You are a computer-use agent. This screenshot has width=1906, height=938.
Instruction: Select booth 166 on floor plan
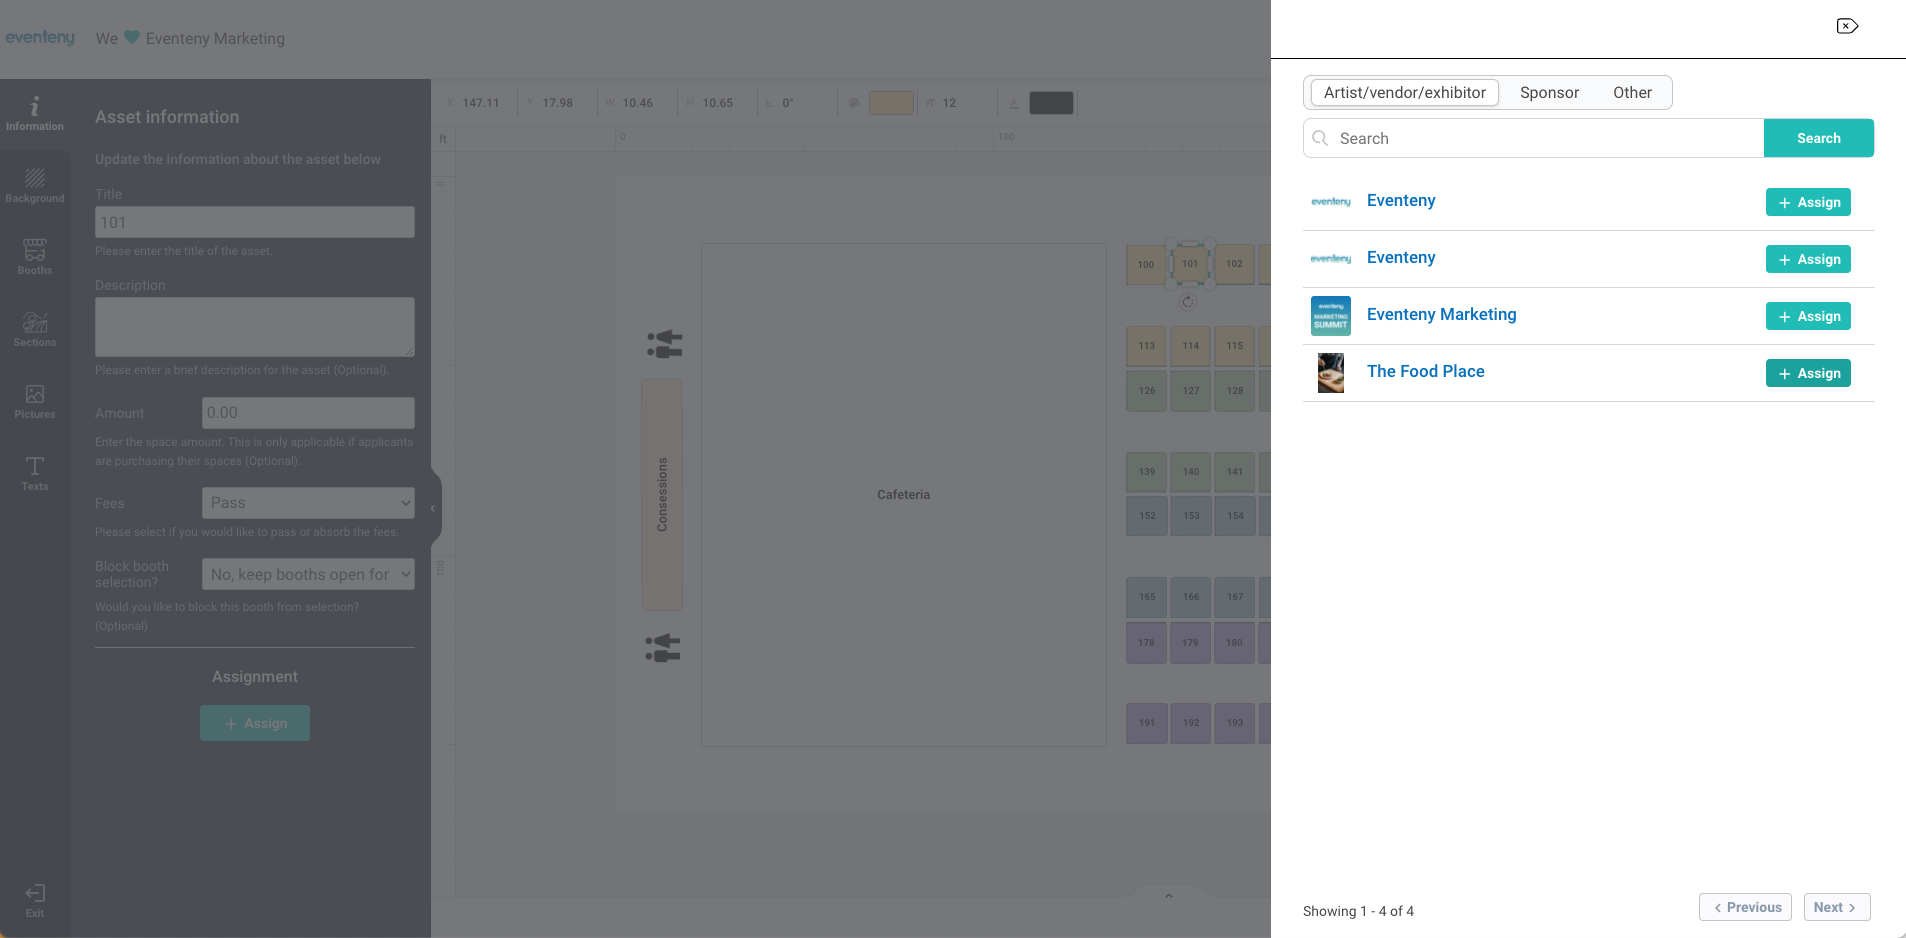(1191, 597)
